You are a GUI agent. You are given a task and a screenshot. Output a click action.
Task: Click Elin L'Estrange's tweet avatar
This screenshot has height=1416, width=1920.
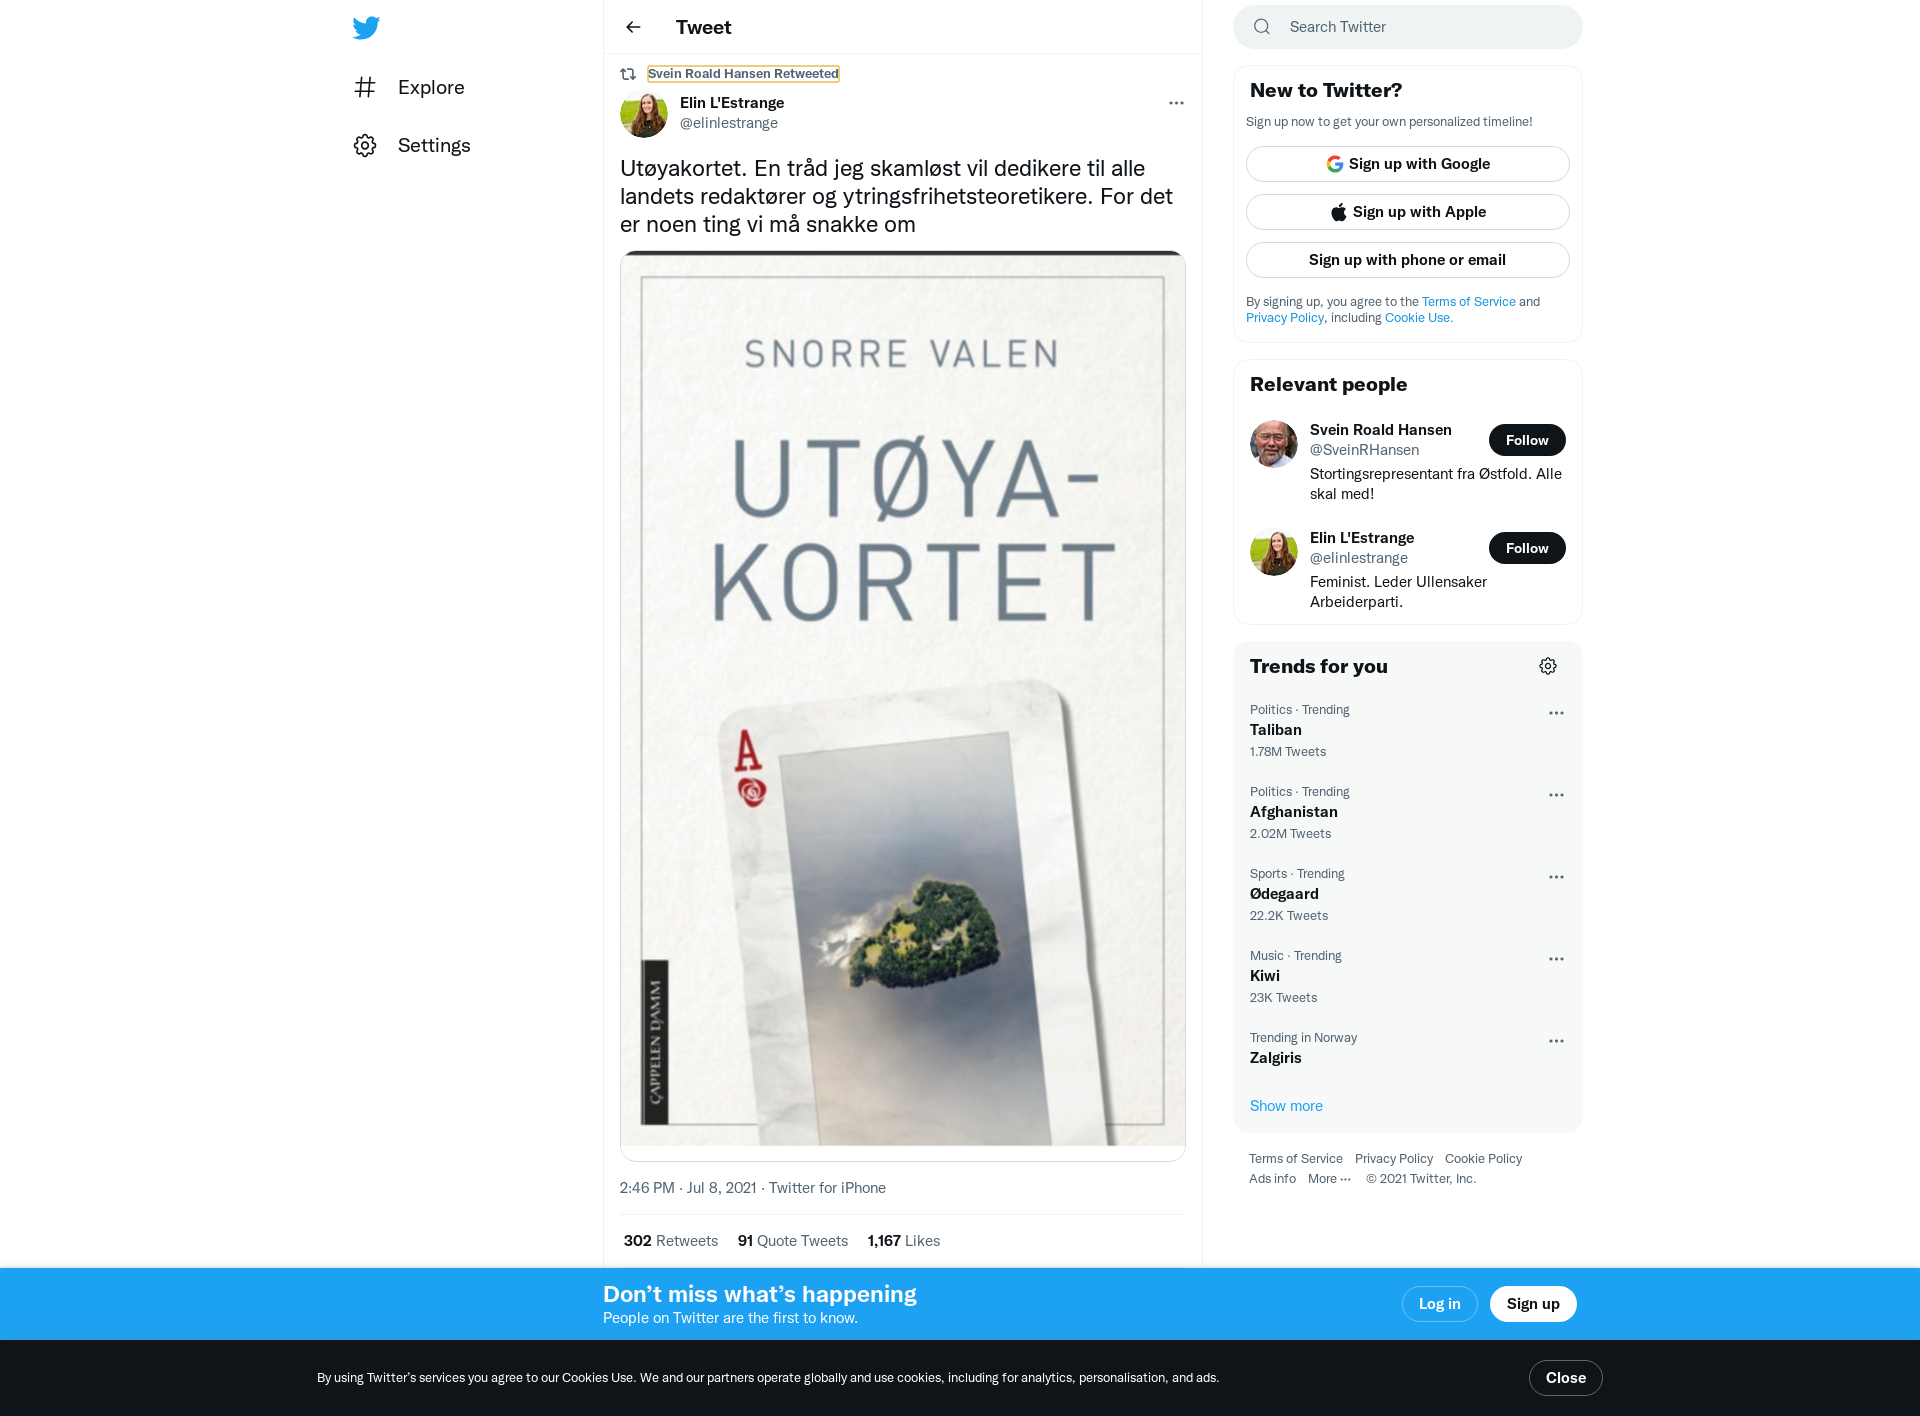644,113
